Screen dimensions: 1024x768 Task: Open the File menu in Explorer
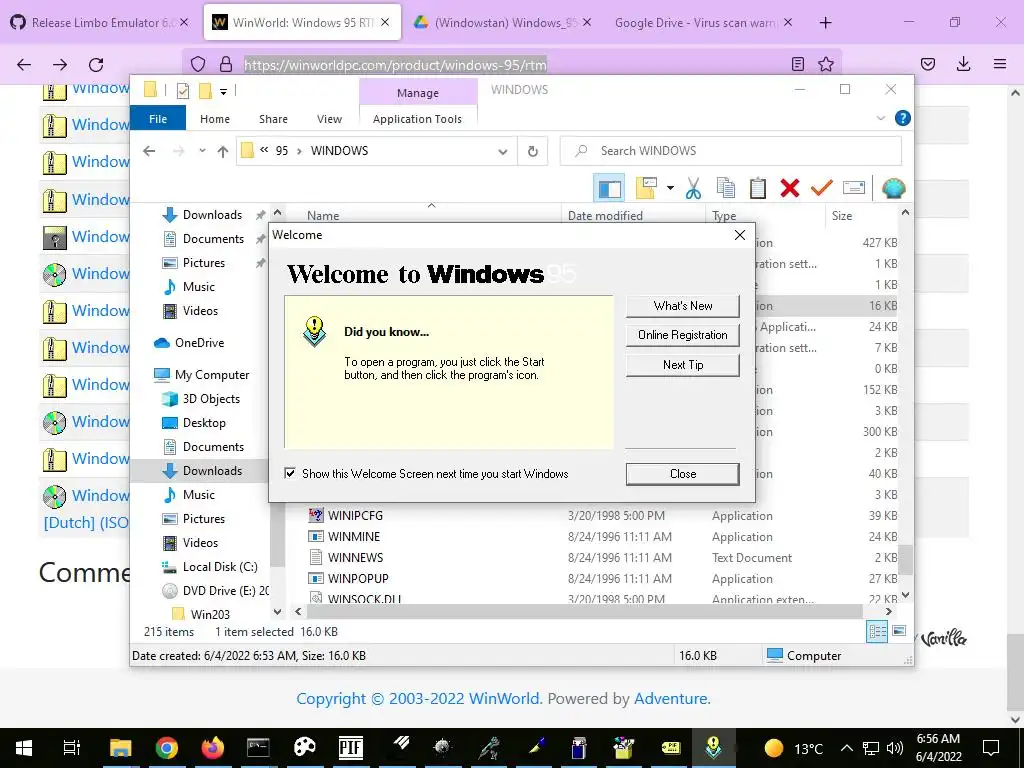click(158, 119)
